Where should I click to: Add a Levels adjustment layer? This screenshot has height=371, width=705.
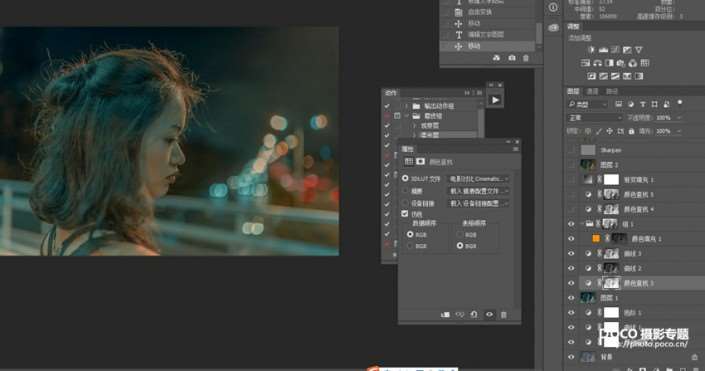[603, 50]
